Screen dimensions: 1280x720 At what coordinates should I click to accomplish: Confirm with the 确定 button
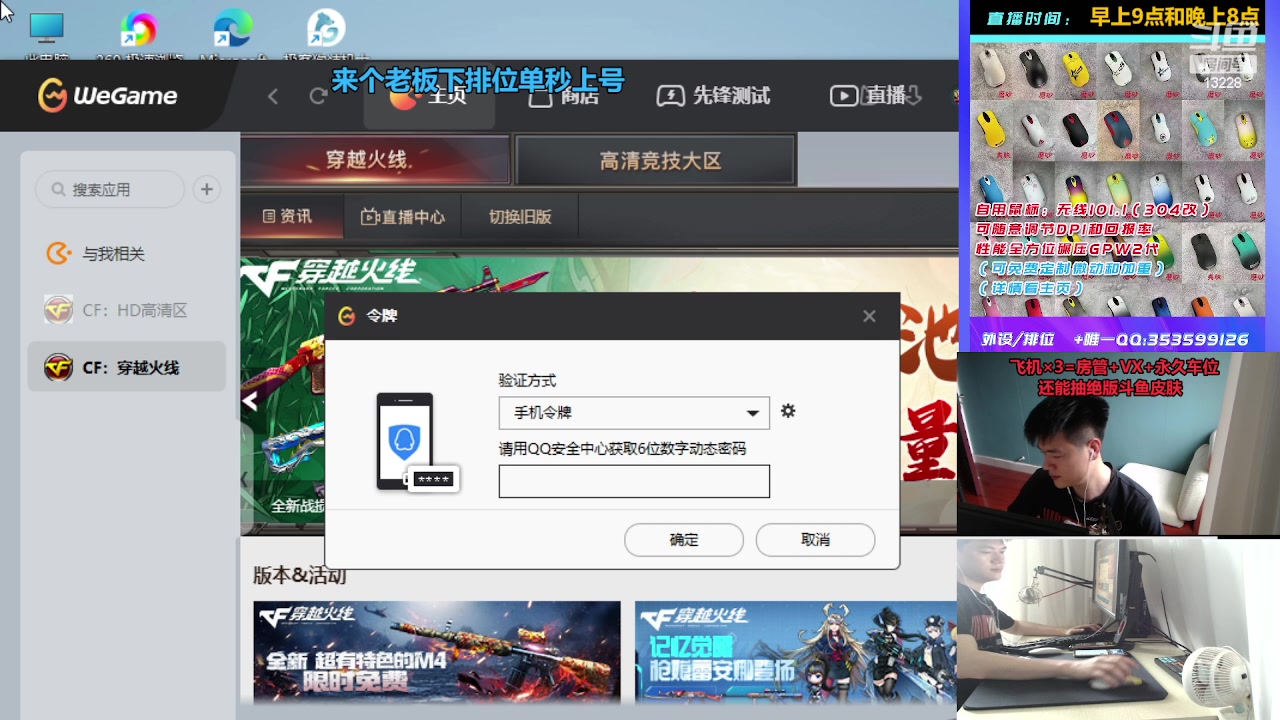point(684,540)
